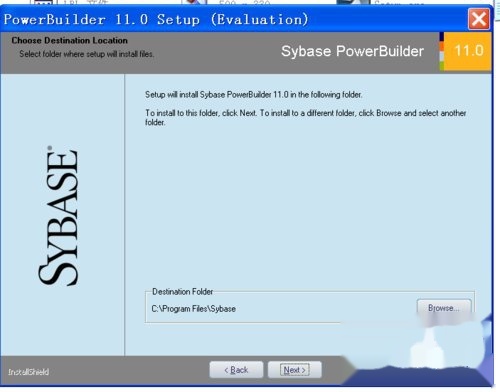Viewport: 500px width, 392px height.
Task: Open the Browse dialog for destination folder
Action: (444, 308)
